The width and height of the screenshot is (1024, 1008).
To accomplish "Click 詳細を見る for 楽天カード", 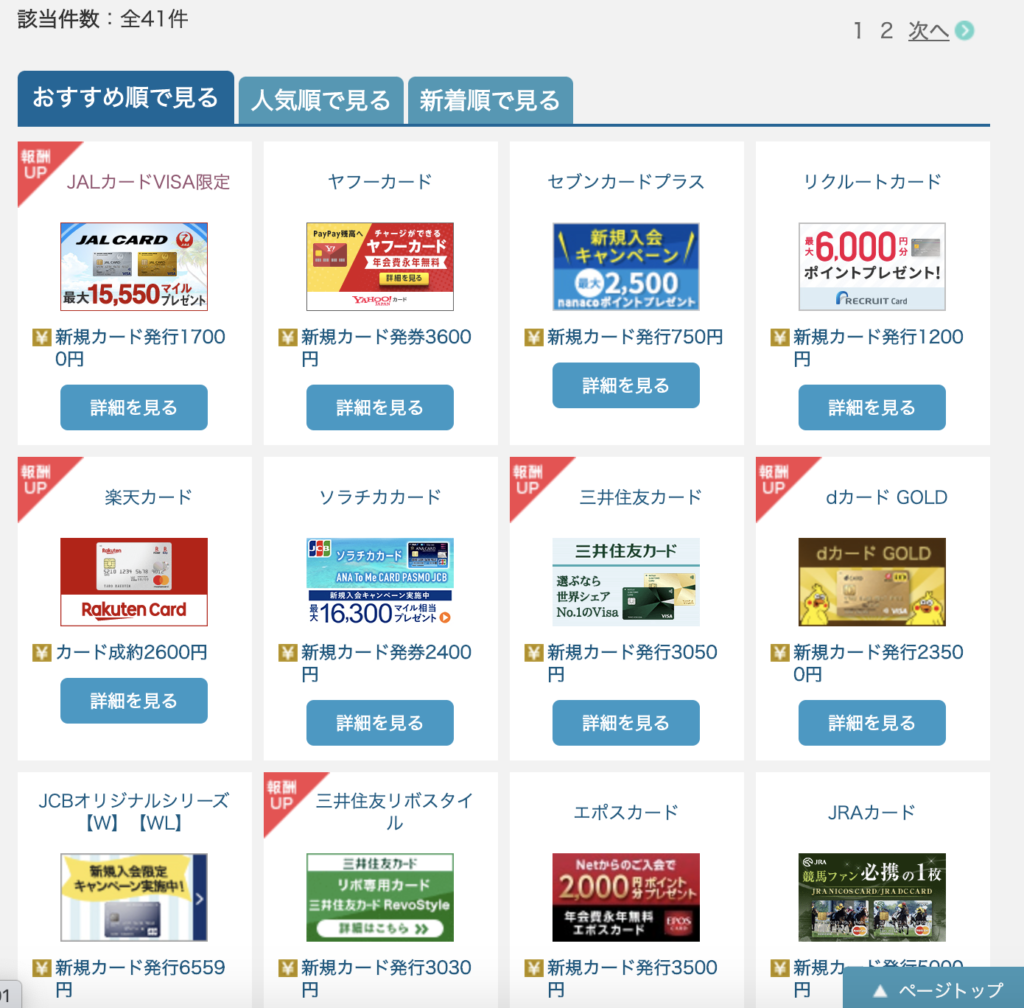I will tap(134, 701).
